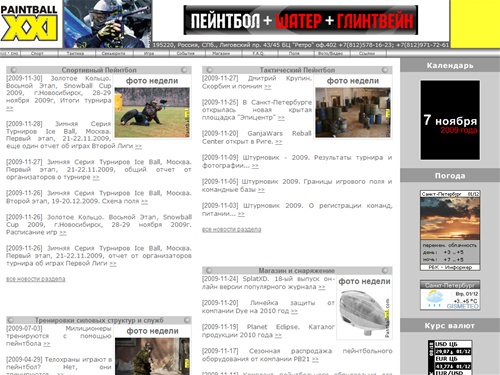Open the header photo of the masked paintball player

point(107,24)
